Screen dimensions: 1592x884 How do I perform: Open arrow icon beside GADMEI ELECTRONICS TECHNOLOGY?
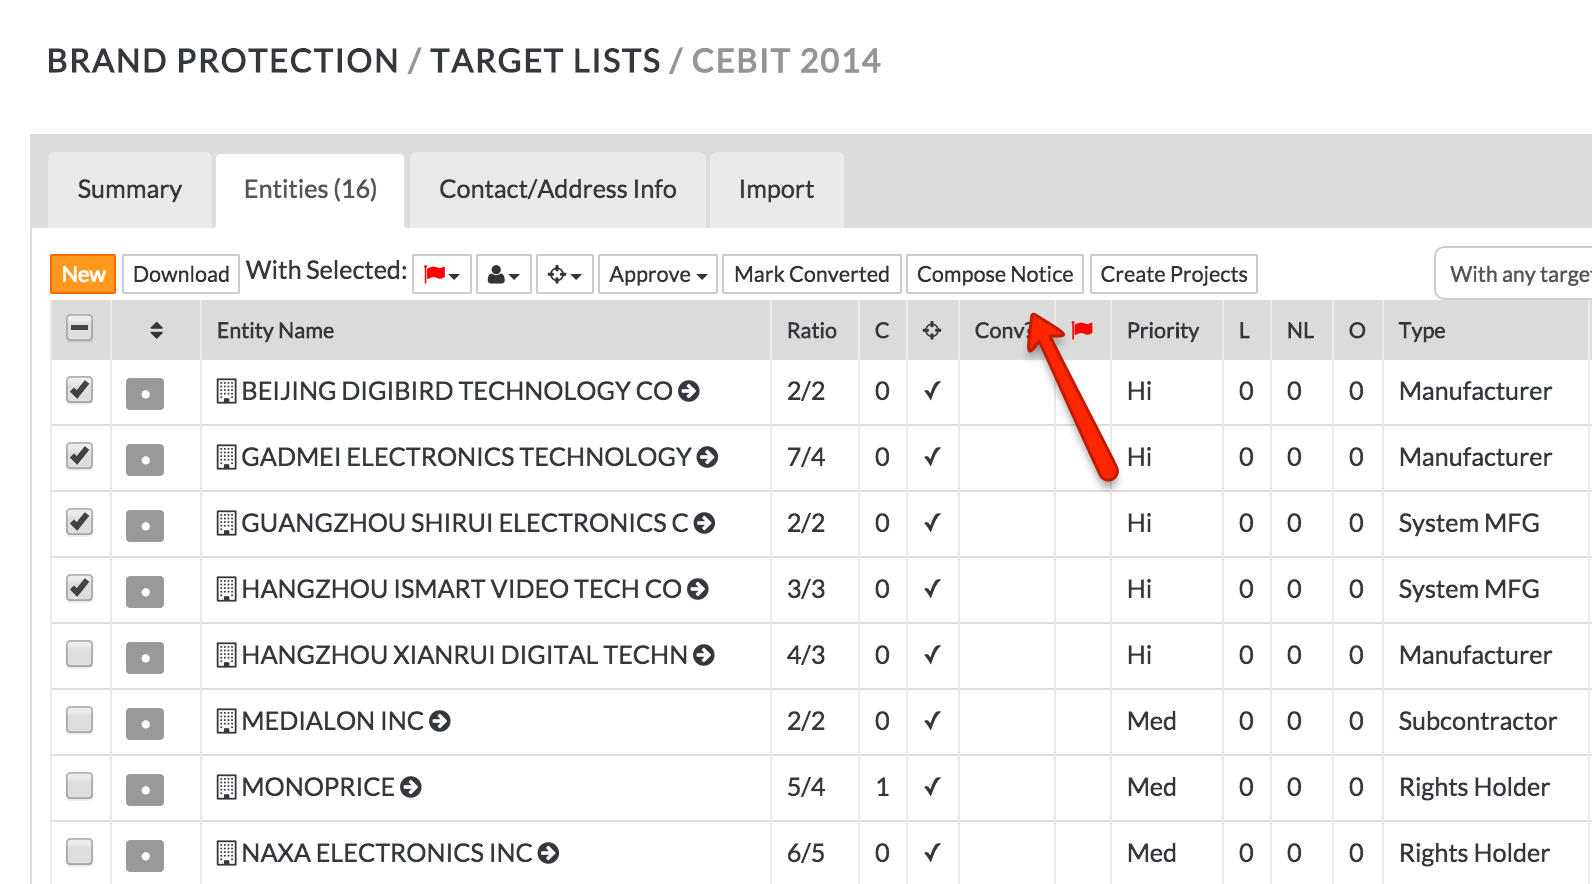[708, 458]
